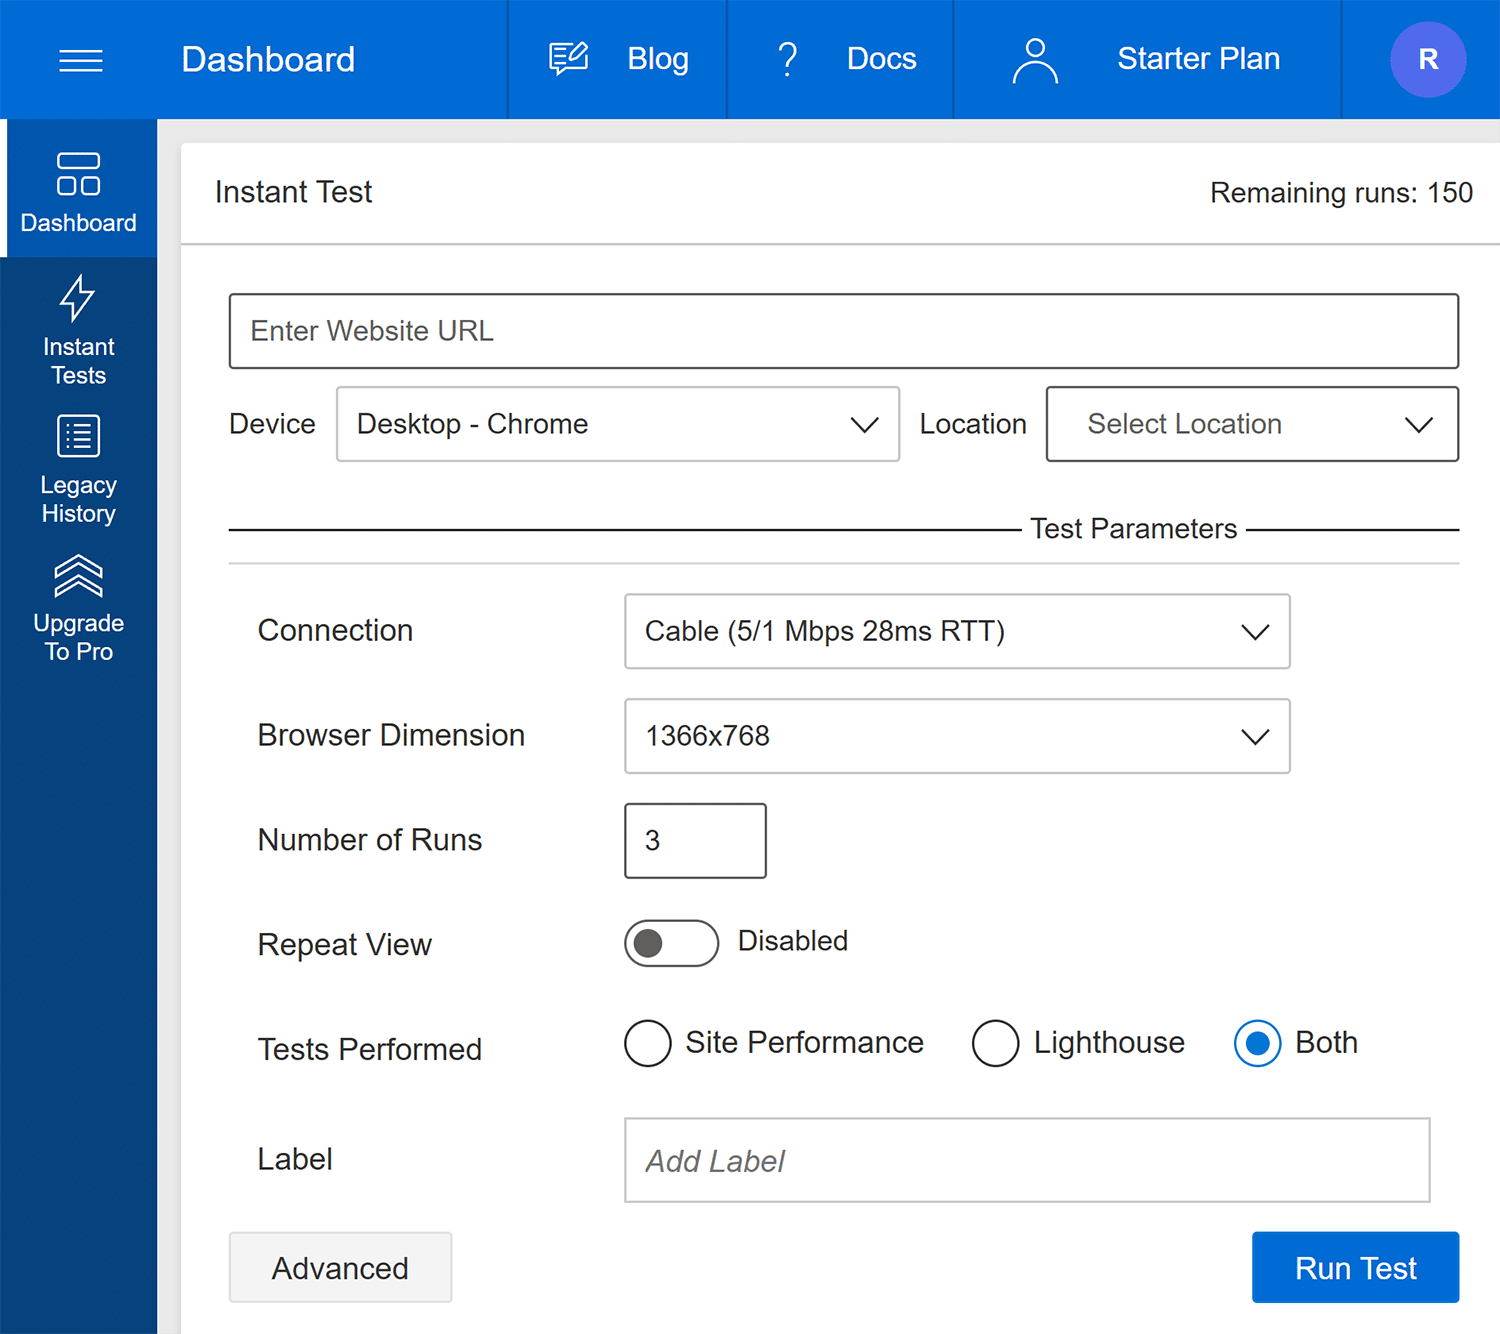
Task: Select the Lighthouse radio button
Action: tap(996, 1043)
